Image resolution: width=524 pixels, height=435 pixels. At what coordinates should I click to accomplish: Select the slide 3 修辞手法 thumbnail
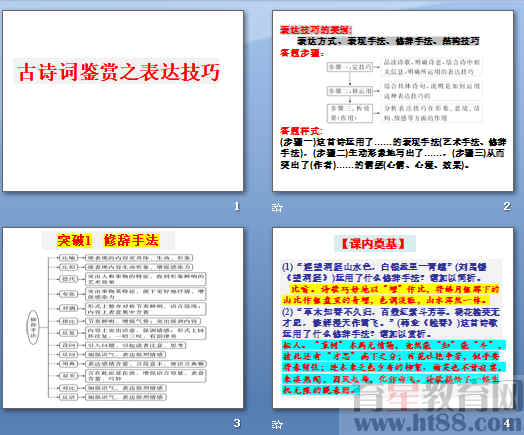[123, 318]
